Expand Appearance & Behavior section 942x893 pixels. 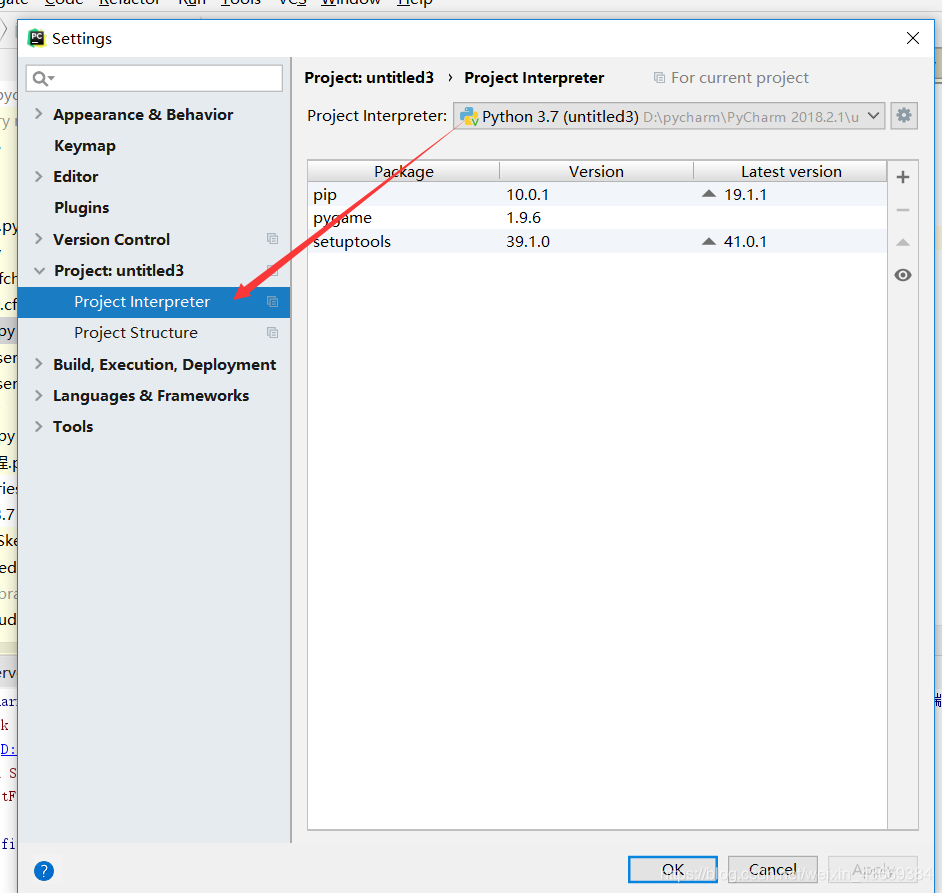tap(38, 114)
